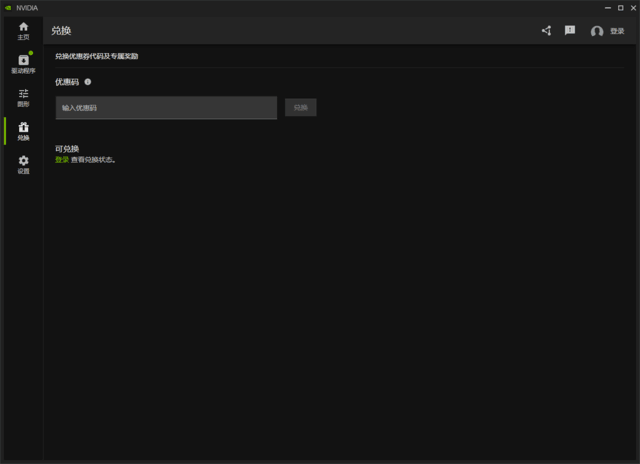The height and width of the screenshot is (464, 640).
Task: Click the 兑换 page title in header
Action: point(61,31)
